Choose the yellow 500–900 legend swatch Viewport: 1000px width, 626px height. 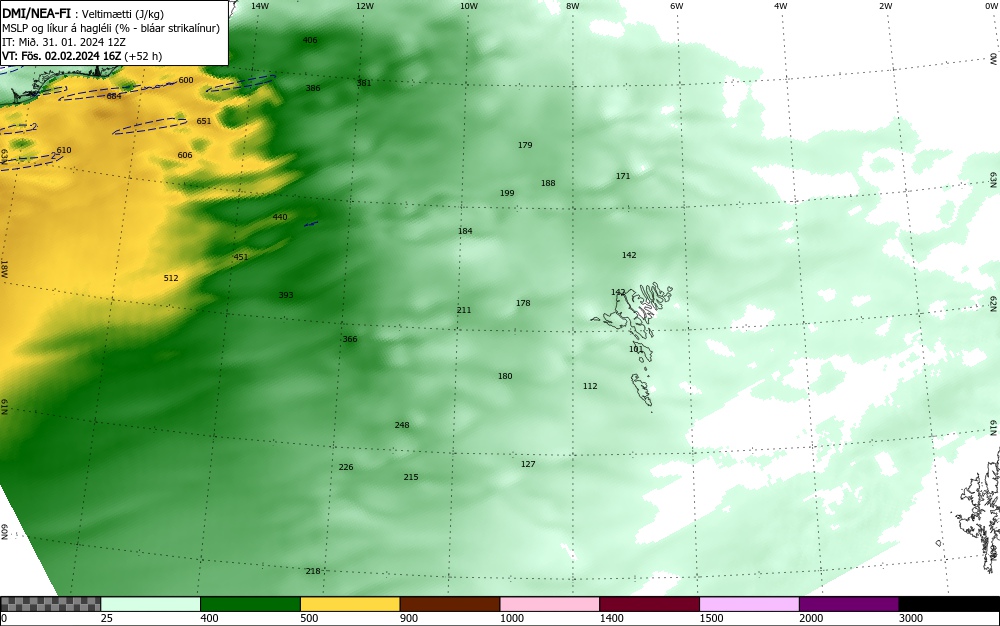point(350,604)
